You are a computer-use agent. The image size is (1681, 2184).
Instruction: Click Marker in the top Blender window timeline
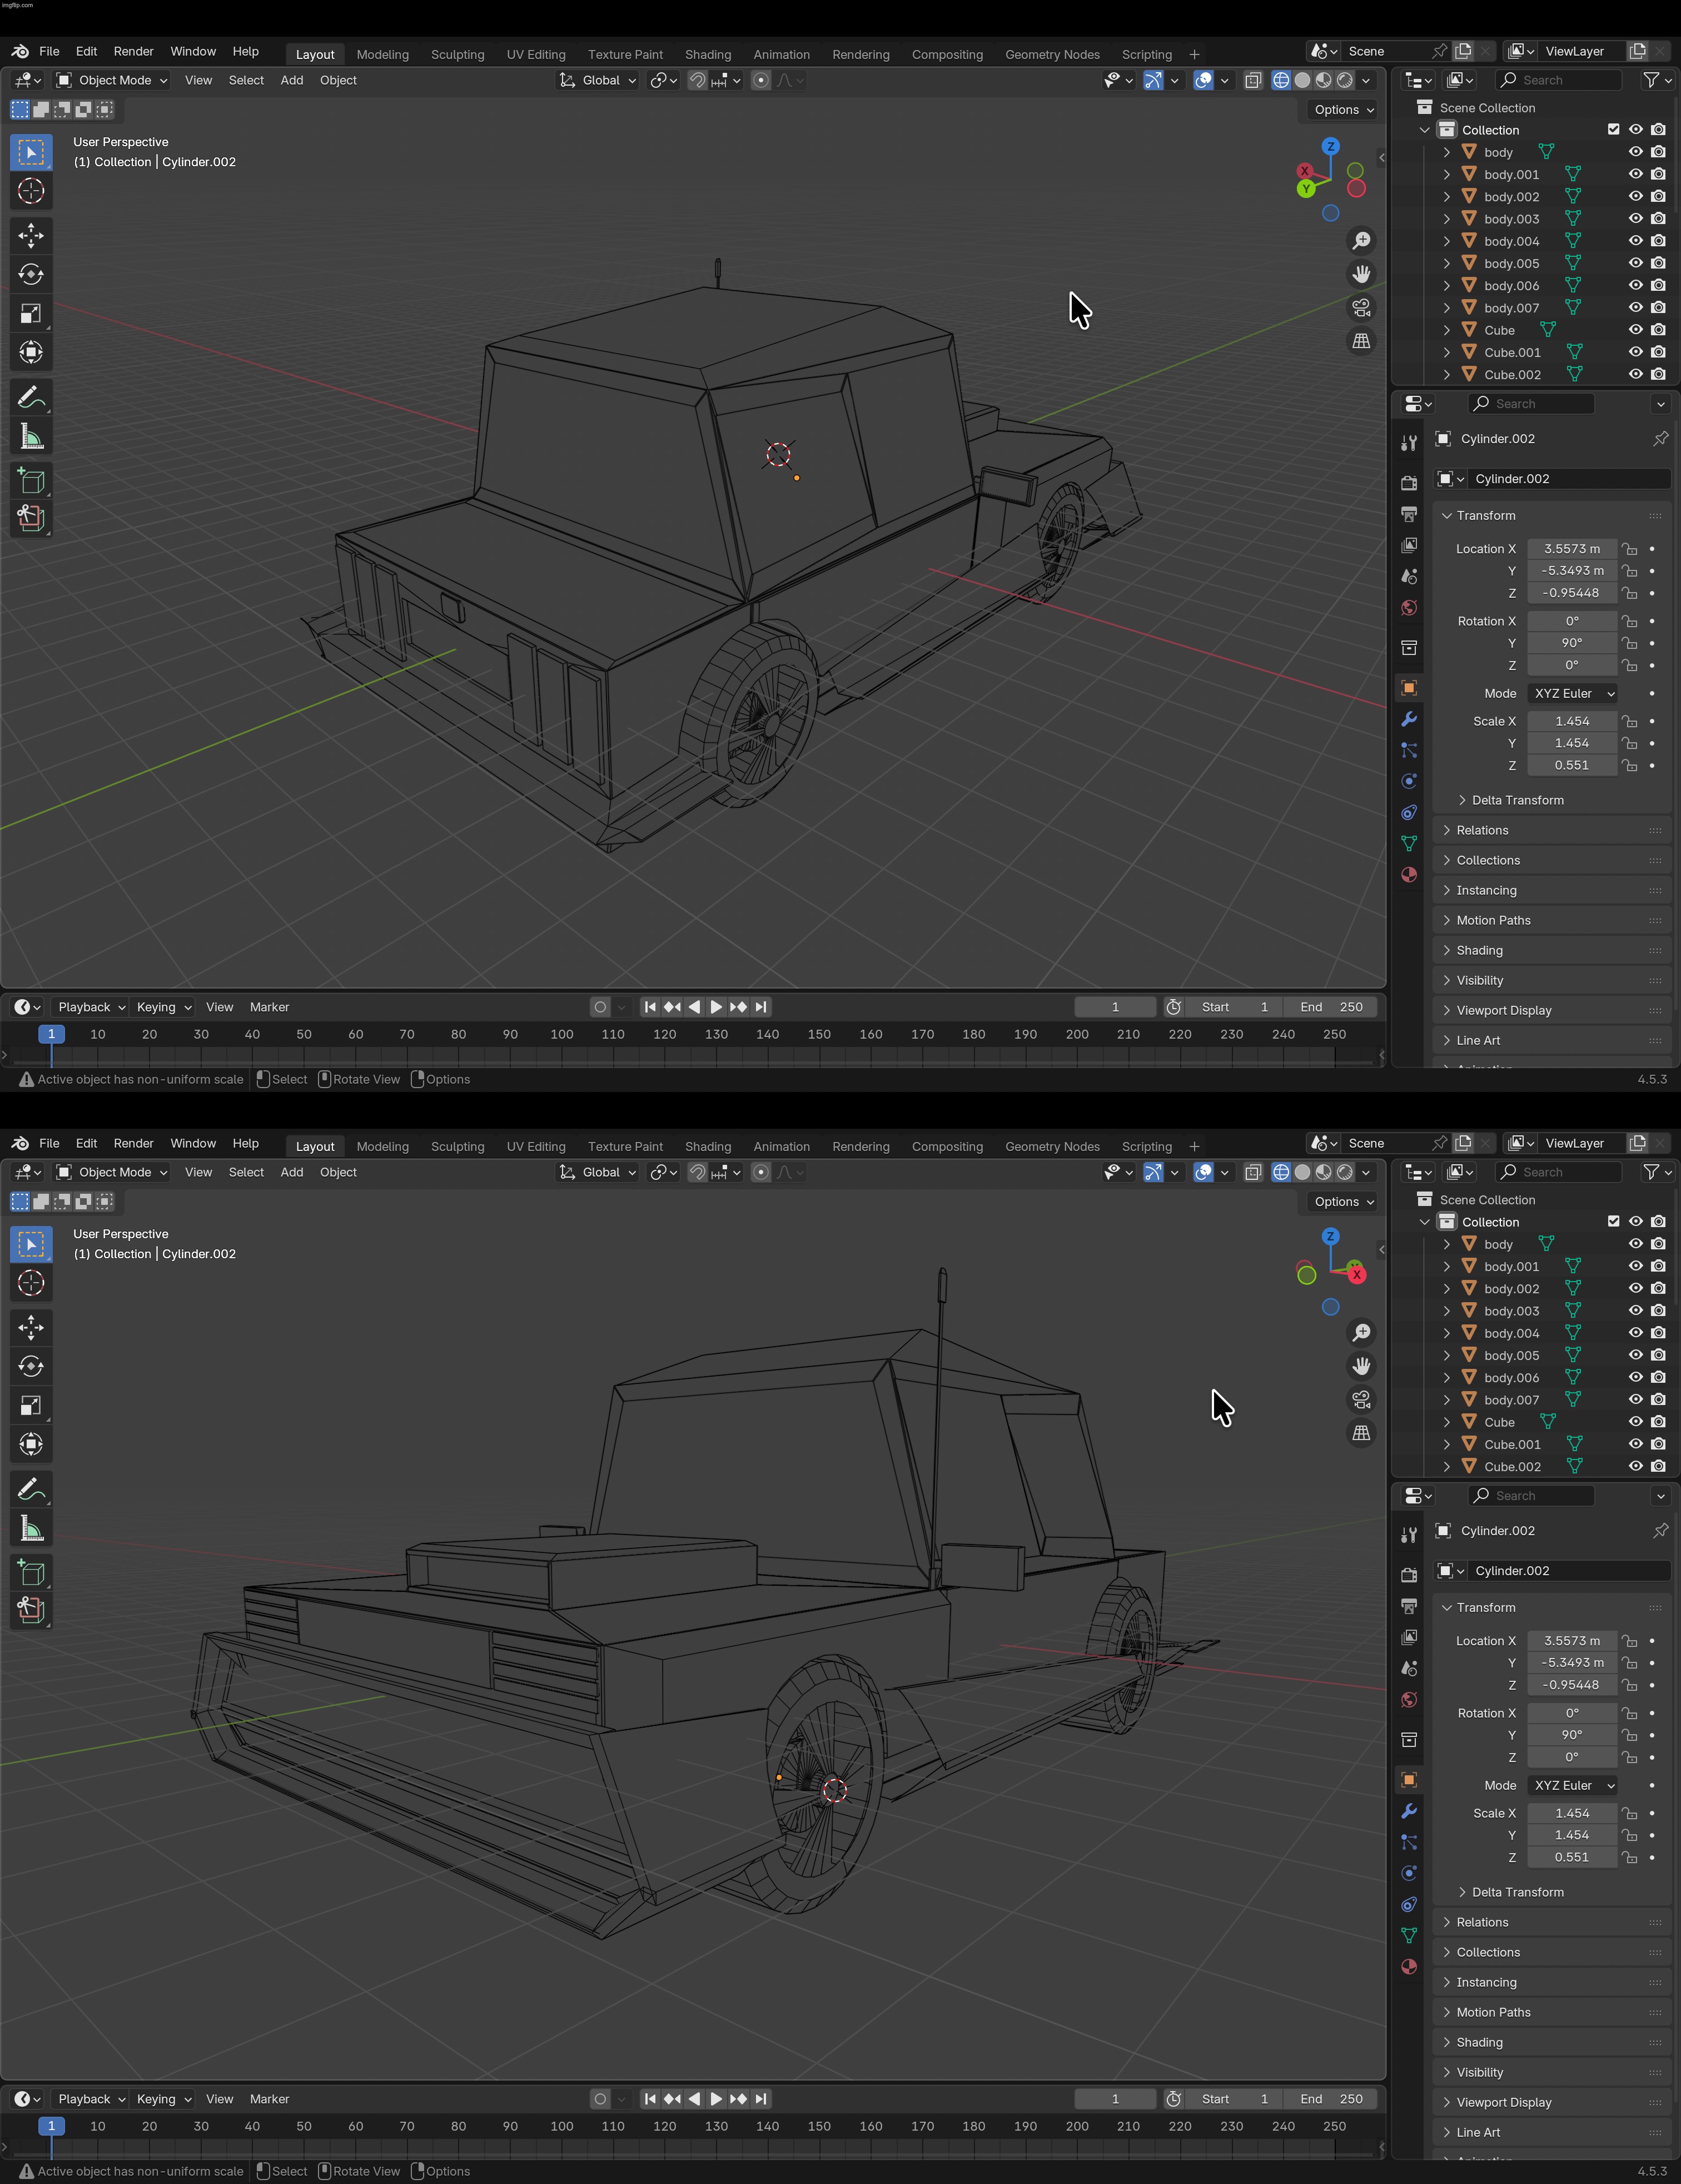tap(269, 1007)
